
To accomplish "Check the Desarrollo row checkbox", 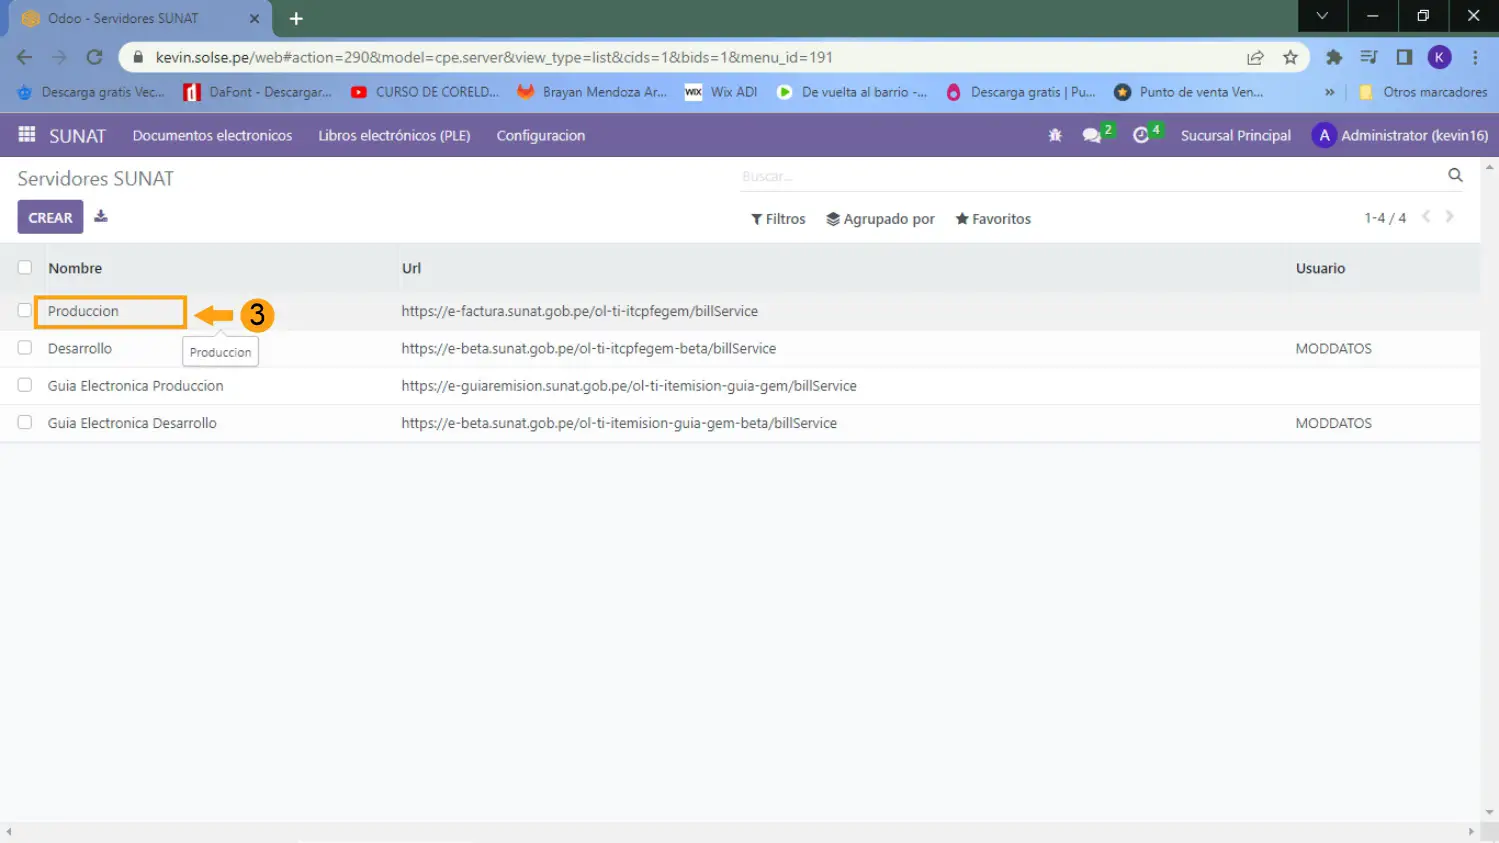I will 25,347.
